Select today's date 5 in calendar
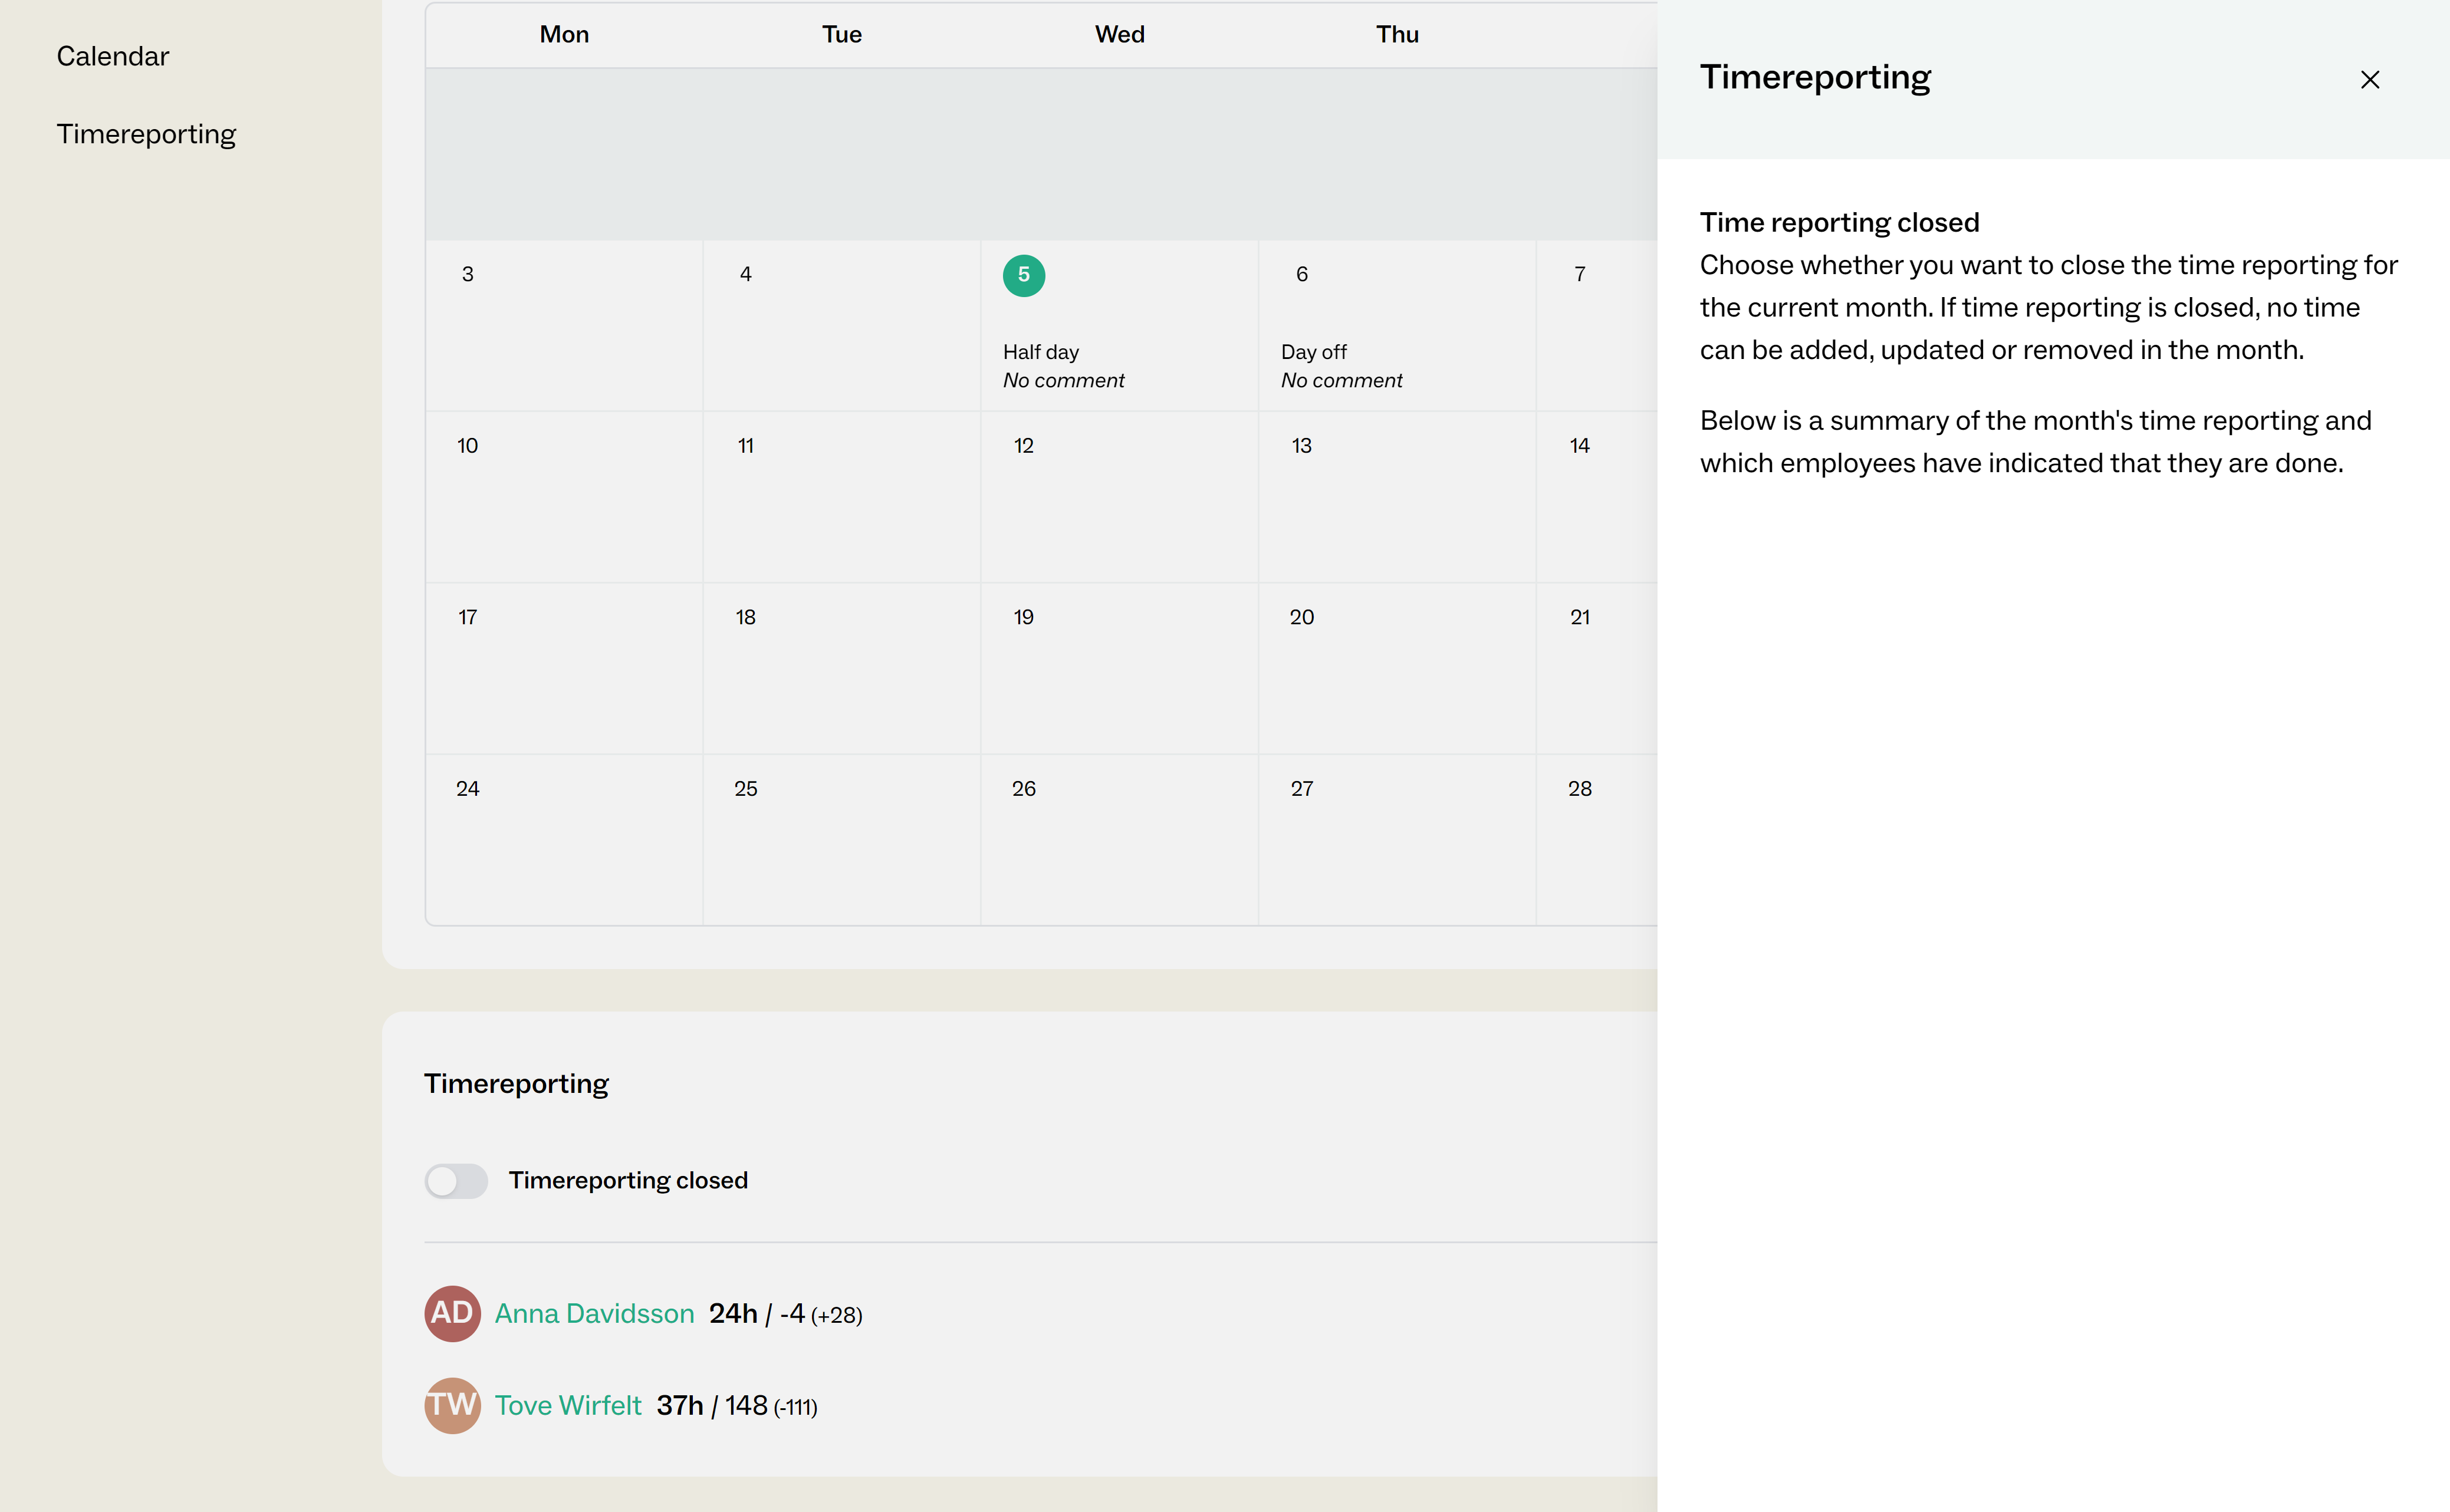 1024,275
